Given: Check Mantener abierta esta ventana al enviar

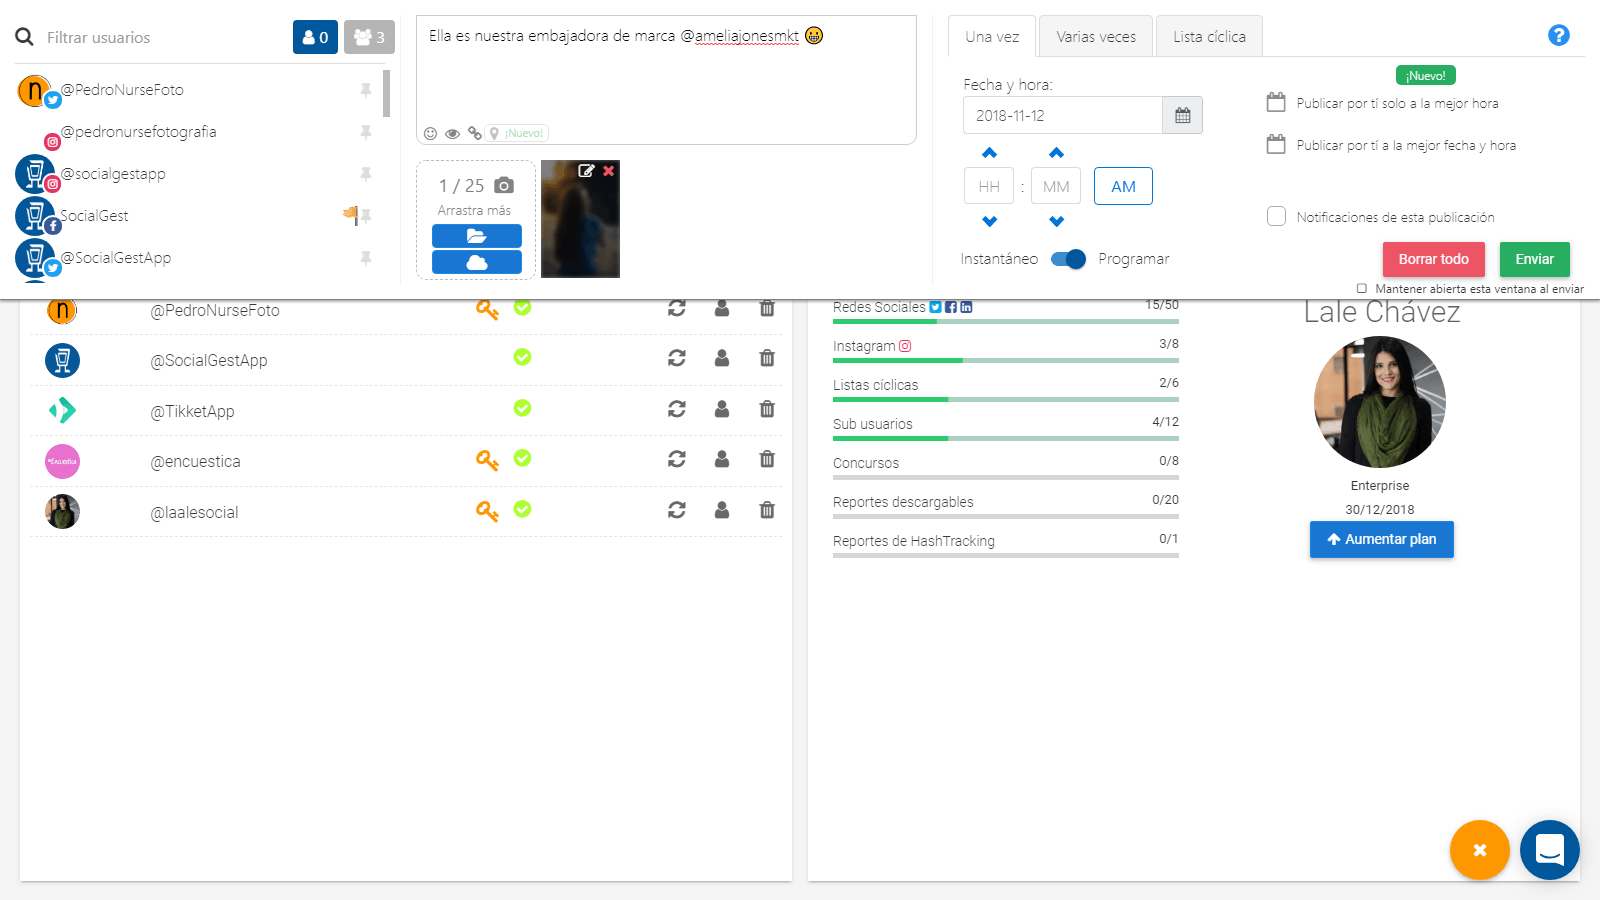Looking at the screenshot, I should pos(1361,288).
